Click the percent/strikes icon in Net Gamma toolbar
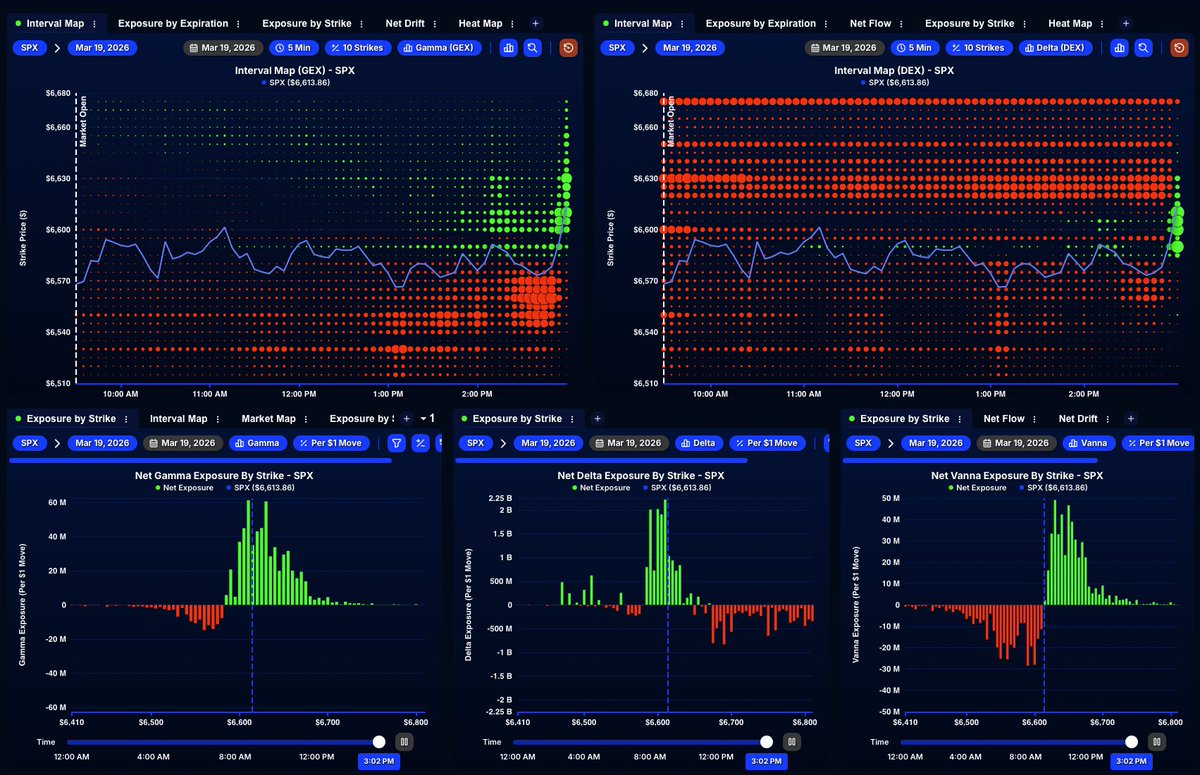Image resolution: width=1200 pixels, height=775 pixels. click(420, 443)
